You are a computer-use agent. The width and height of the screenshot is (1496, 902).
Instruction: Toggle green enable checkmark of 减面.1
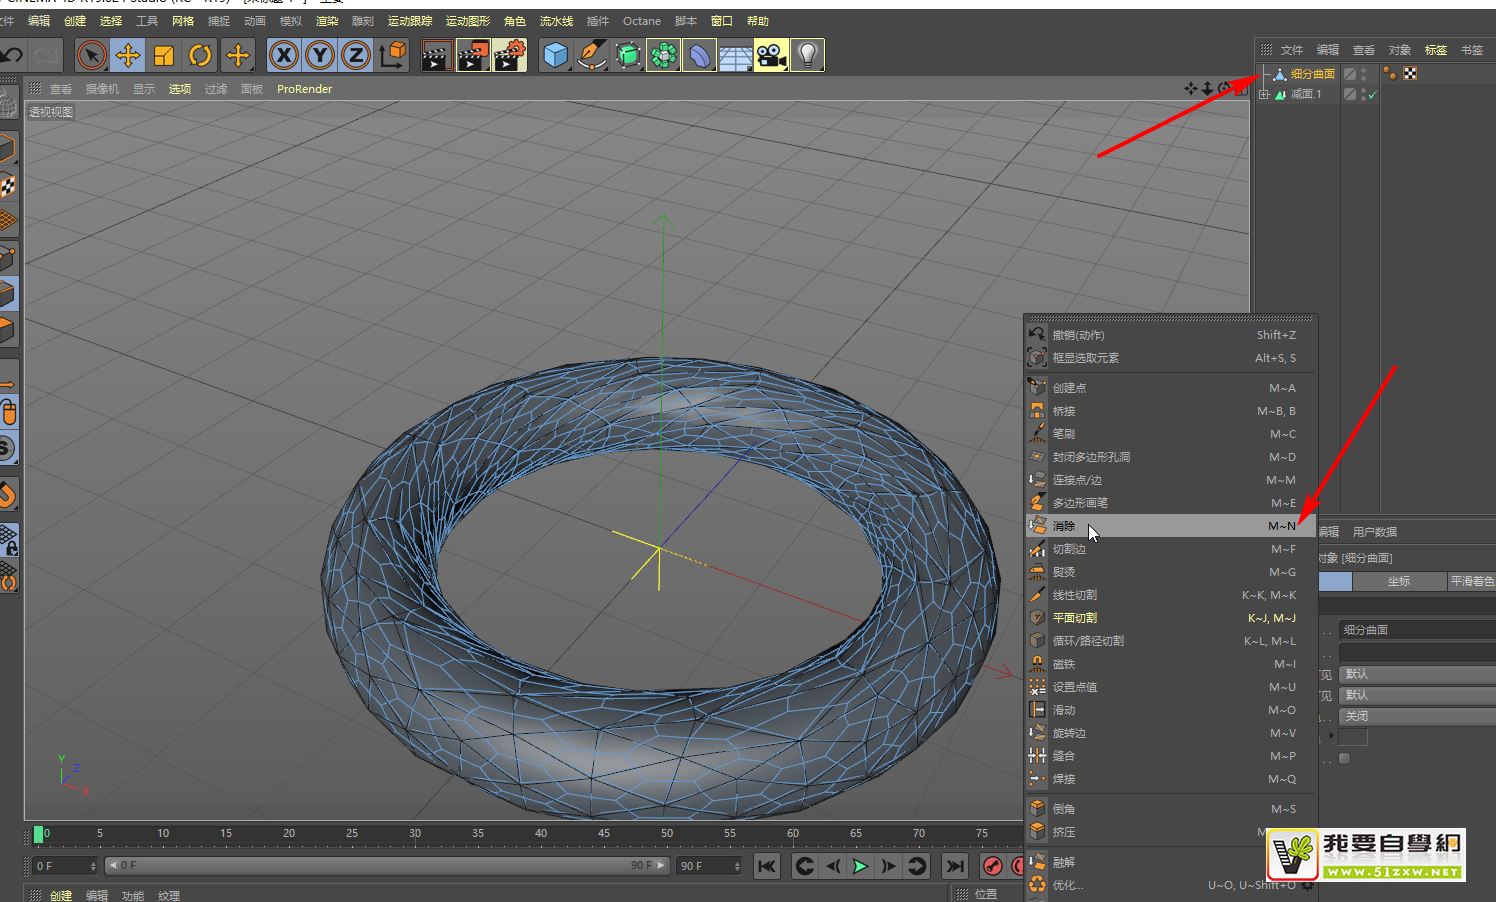click(x=1373, y=95)
